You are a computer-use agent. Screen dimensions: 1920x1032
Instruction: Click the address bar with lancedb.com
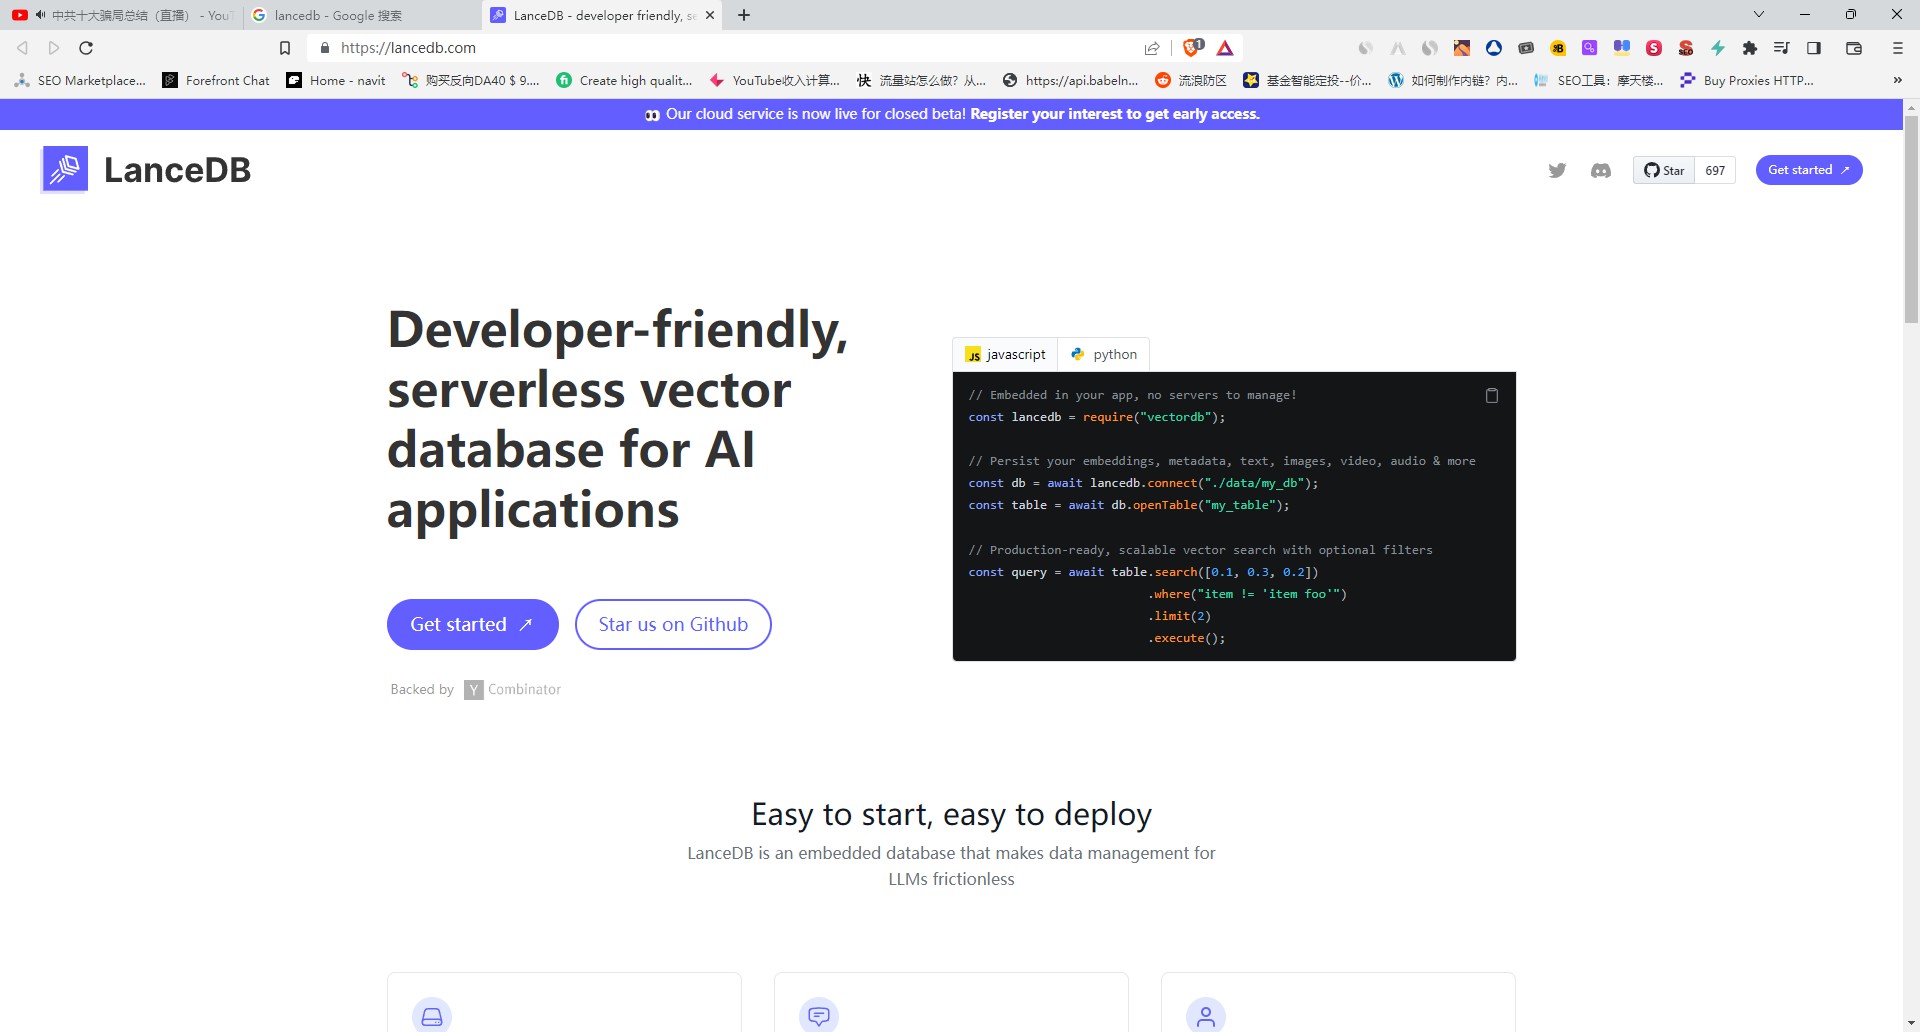click(730, 48)
